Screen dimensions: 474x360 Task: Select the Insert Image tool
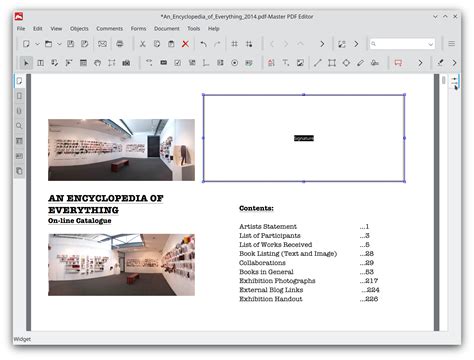(300, 63)
